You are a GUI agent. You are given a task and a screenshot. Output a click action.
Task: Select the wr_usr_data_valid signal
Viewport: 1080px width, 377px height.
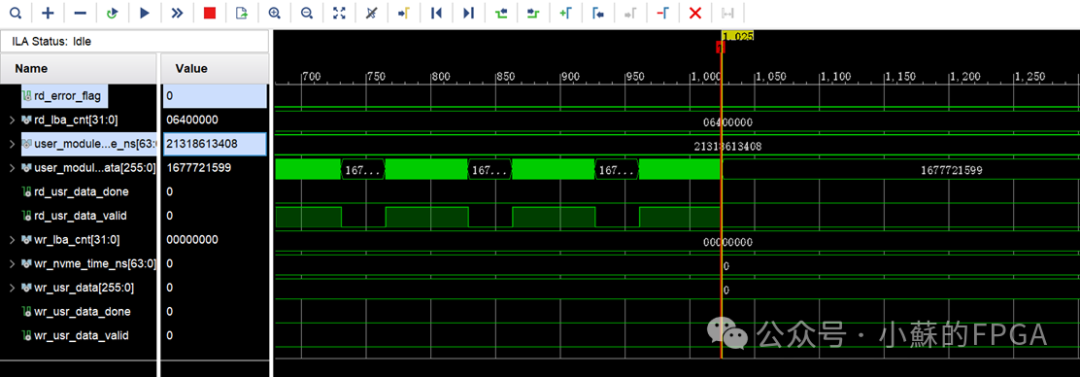tap(75, 336)
